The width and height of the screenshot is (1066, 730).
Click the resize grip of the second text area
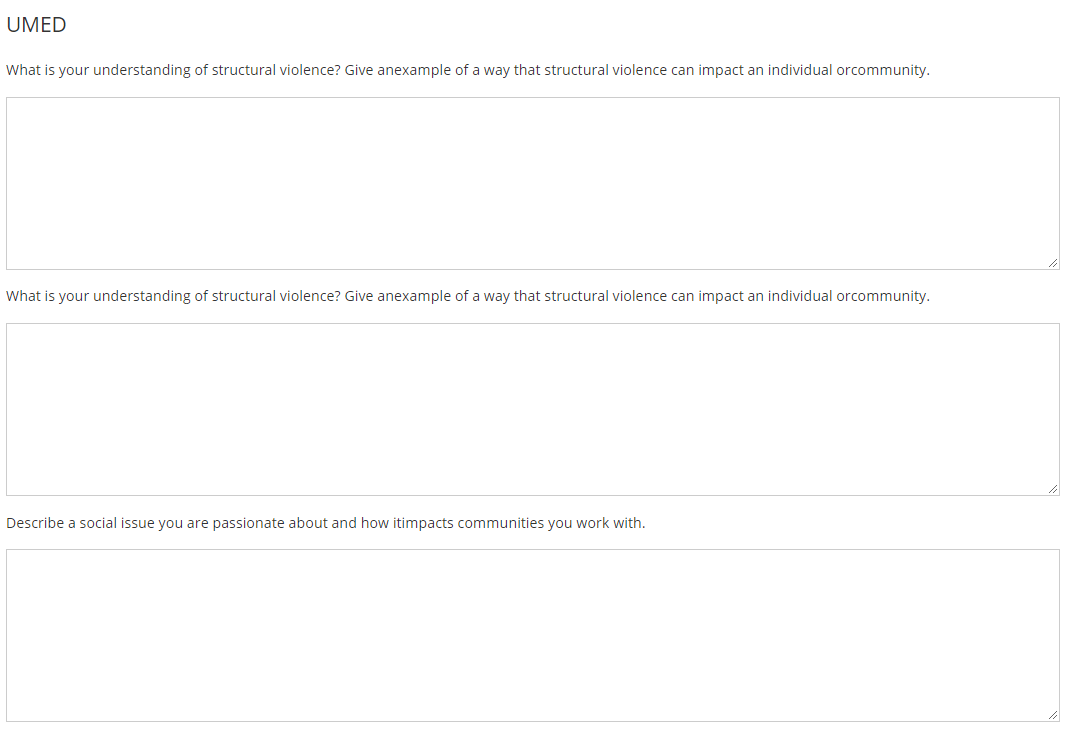(1052, 489)
